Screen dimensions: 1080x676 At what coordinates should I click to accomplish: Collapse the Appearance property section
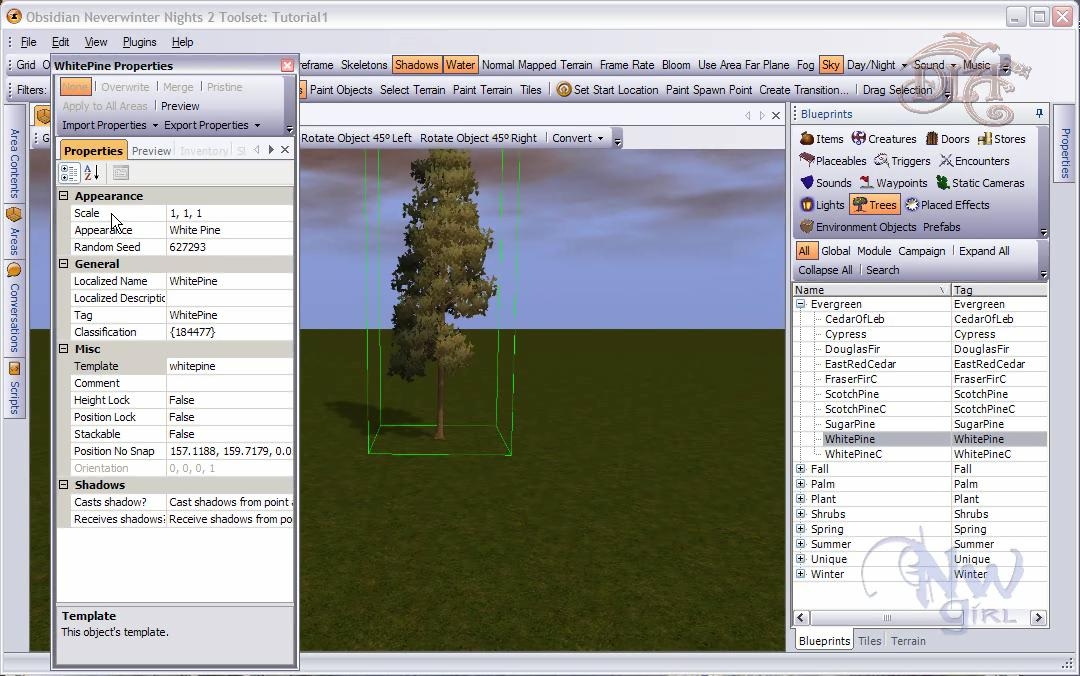coord(64,196)
